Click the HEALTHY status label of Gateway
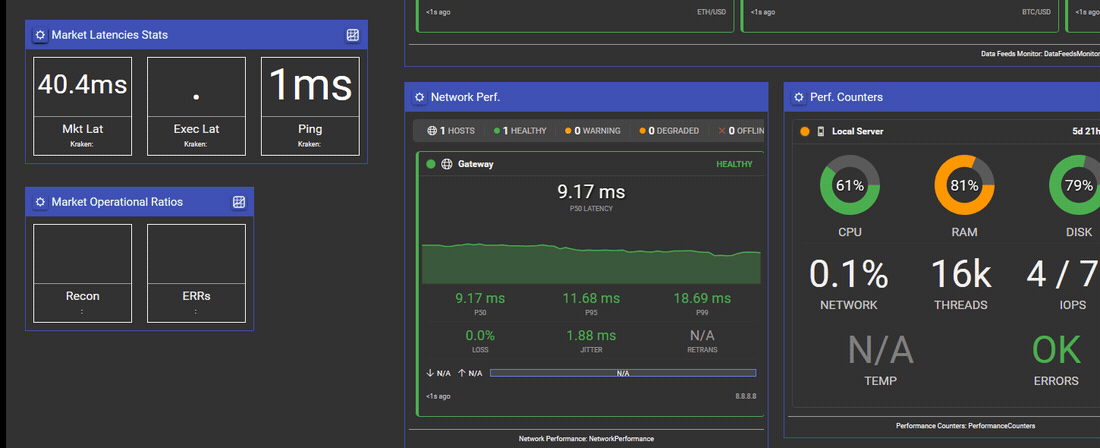The width and height of the screenshot is (1100, 448). point(734,164)
